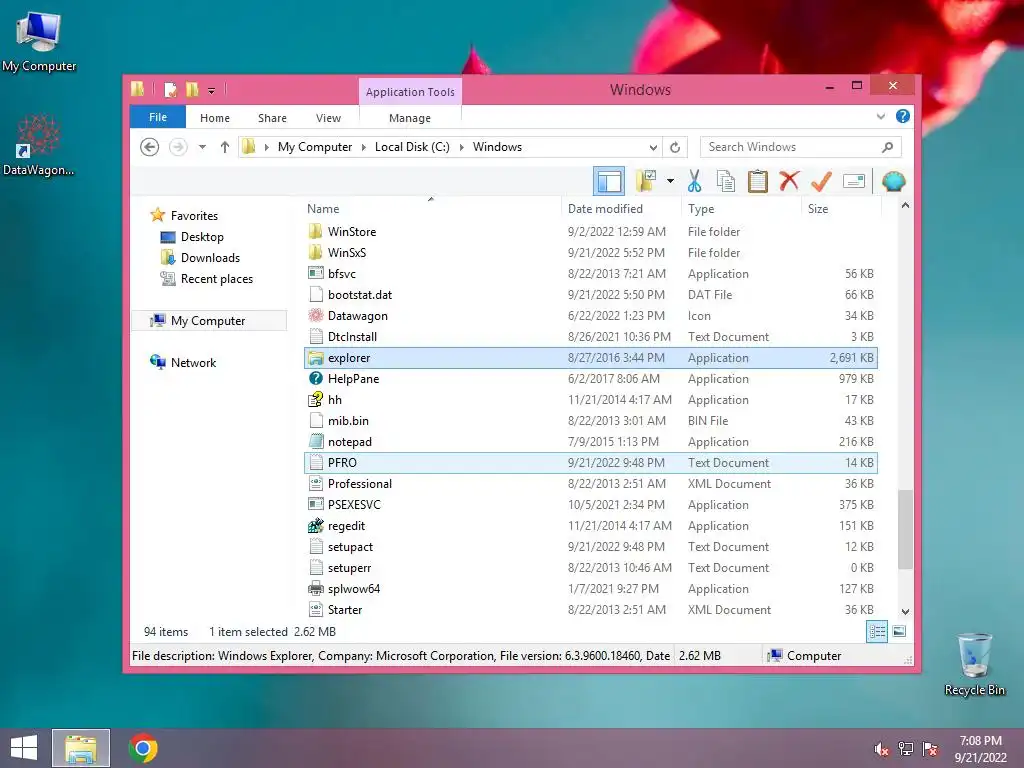Viewport: 1024px width, 768px height.
Task: Click the Cut scissors icon
Action: point(694,181)
